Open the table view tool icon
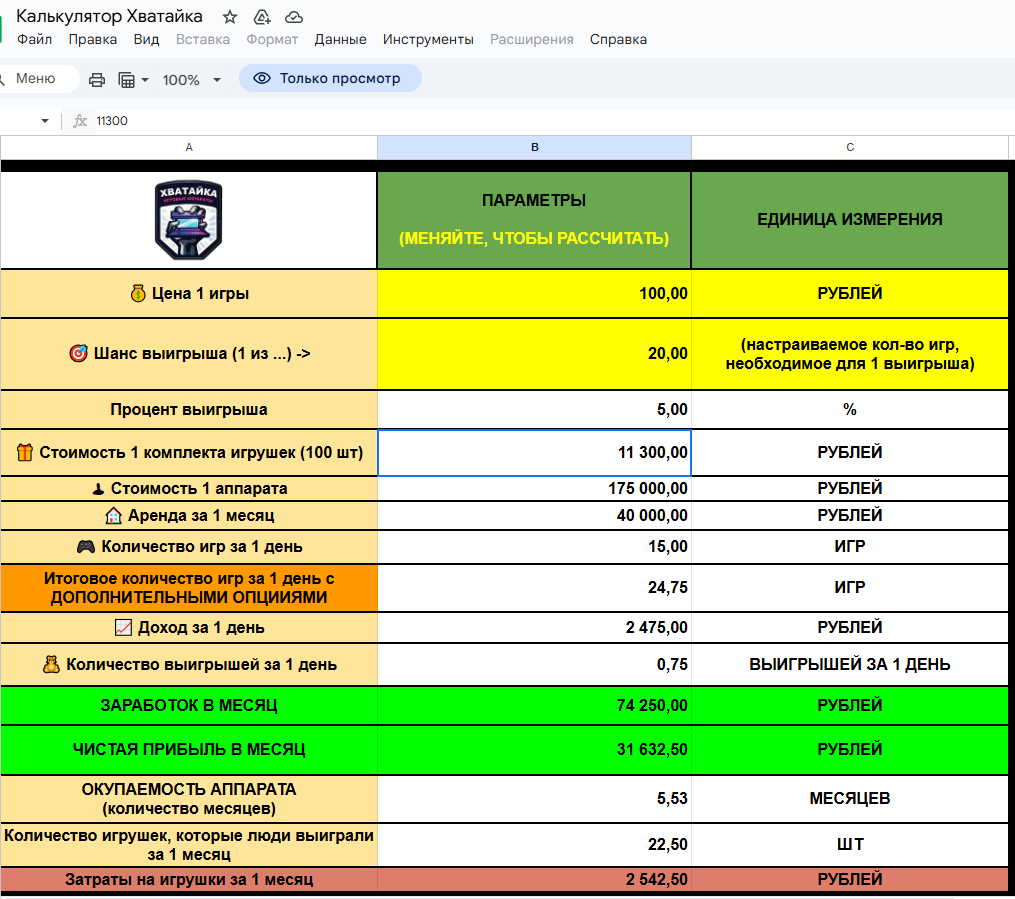Image resolution: width=1015 pixels, height=899 pixels. point(127,80)
